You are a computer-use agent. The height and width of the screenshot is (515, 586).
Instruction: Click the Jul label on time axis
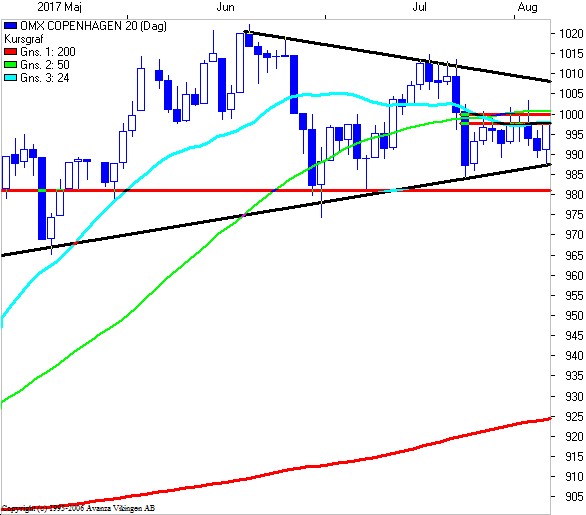[x=419, y=7]
